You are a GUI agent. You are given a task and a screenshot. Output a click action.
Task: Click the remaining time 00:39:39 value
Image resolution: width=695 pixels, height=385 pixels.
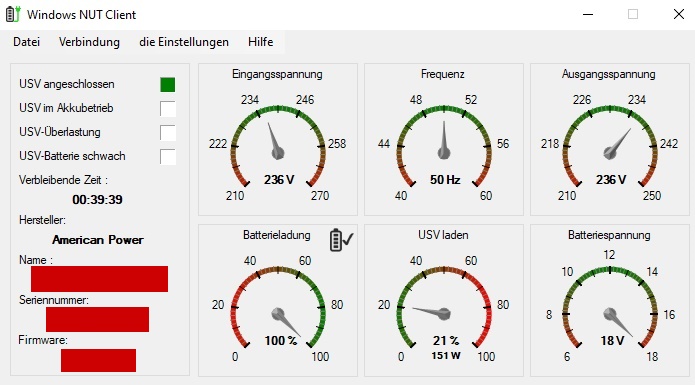pyautogui.click(x=98, y=200)
